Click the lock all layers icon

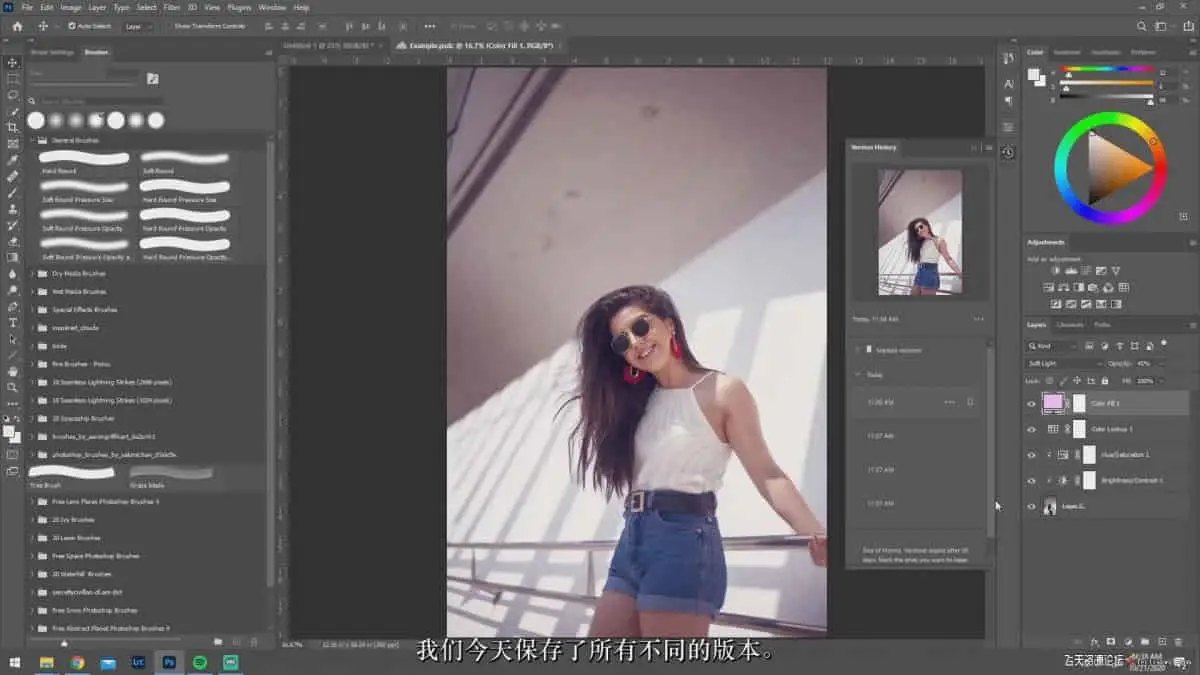[1104, 381]
